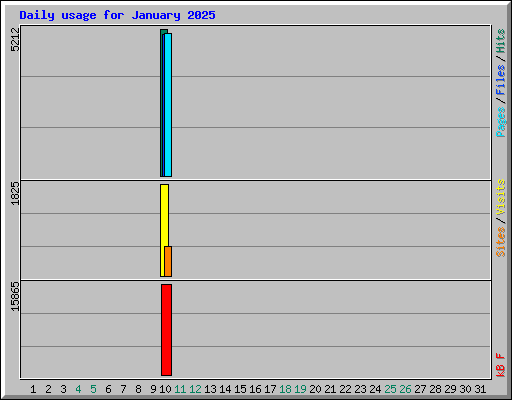
Task: Click day 12 weekend label
Action: [x=195, y=389]
